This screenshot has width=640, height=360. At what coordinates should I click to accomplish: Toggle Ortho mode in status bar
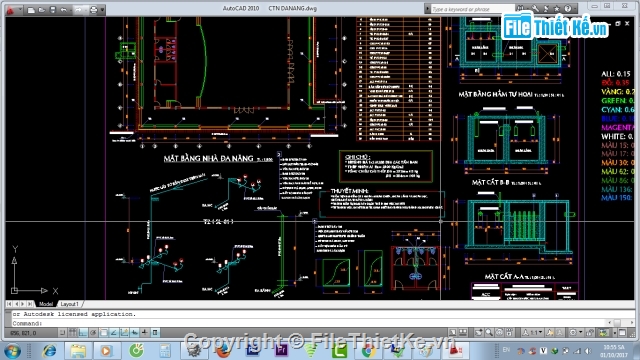[83, 333]
